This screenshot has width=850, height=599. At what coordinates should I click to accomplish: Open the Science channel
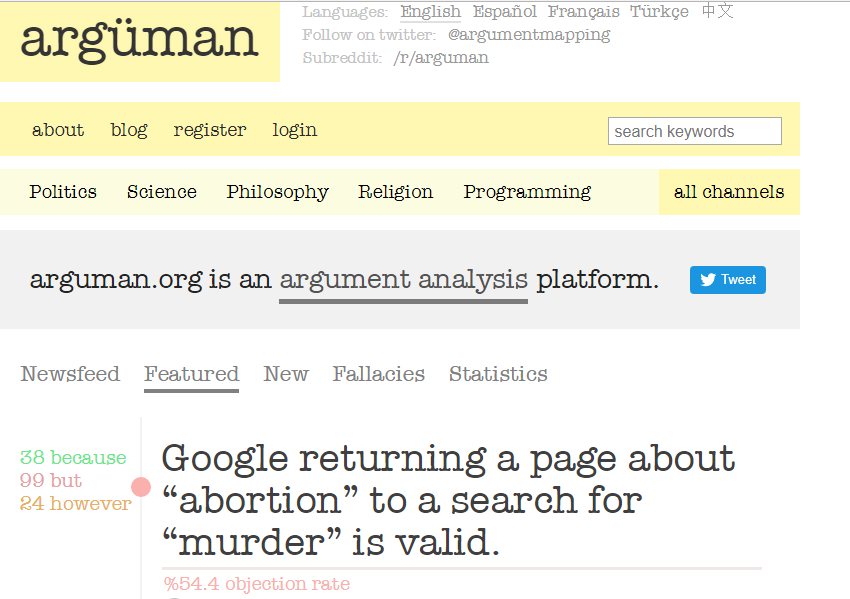point(162,192)
